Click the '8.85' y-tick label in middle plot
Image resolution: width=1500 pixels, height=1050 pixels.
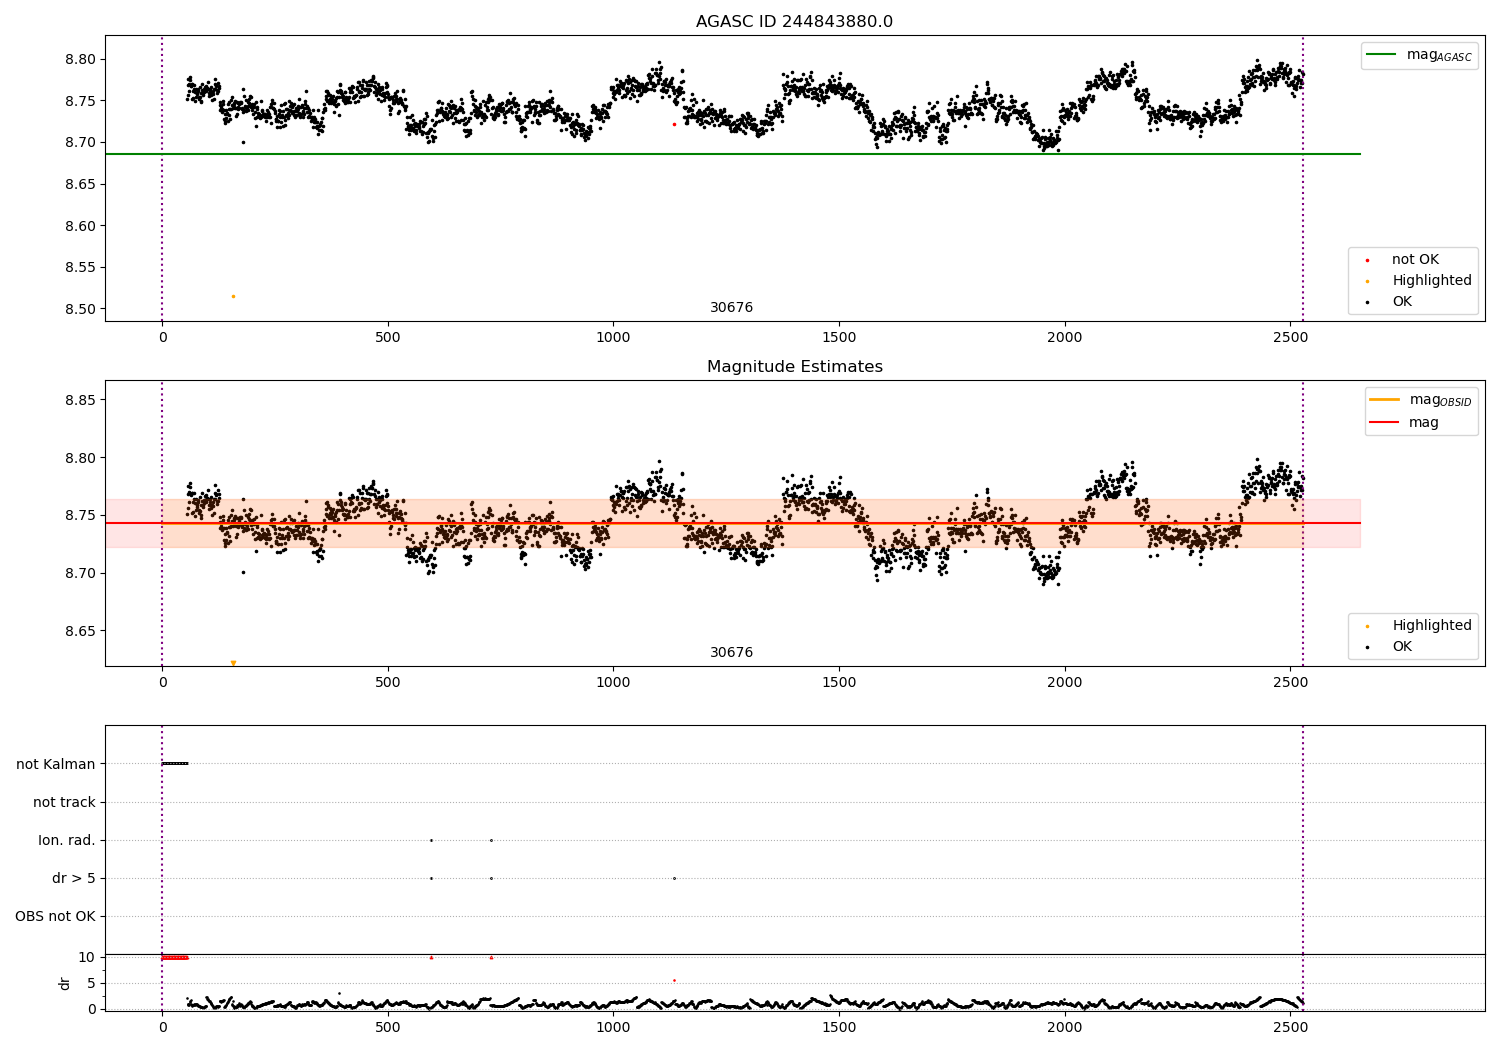(80, 400)
